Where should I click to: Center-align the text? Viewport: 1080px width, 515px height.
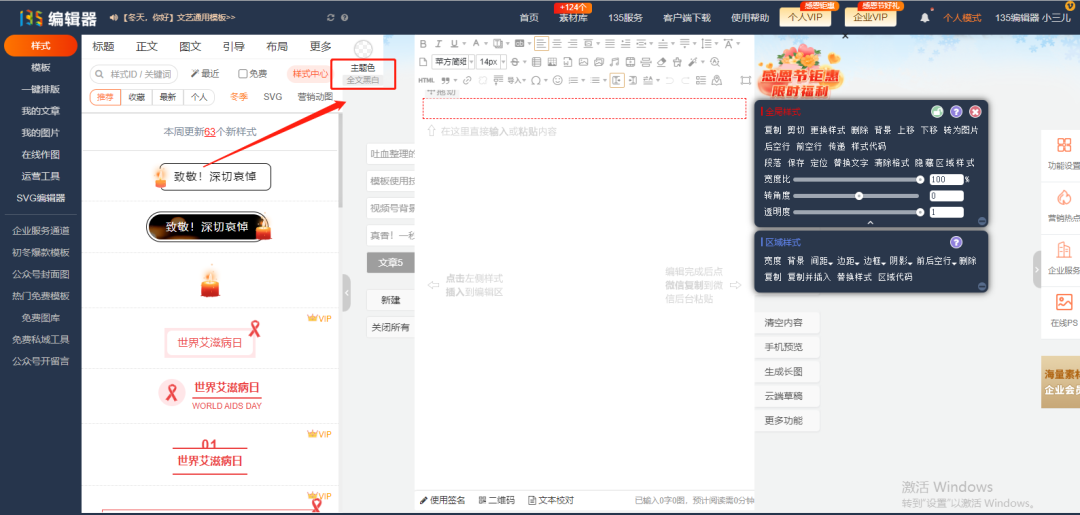pyautogui.click(x=557, y=43)
